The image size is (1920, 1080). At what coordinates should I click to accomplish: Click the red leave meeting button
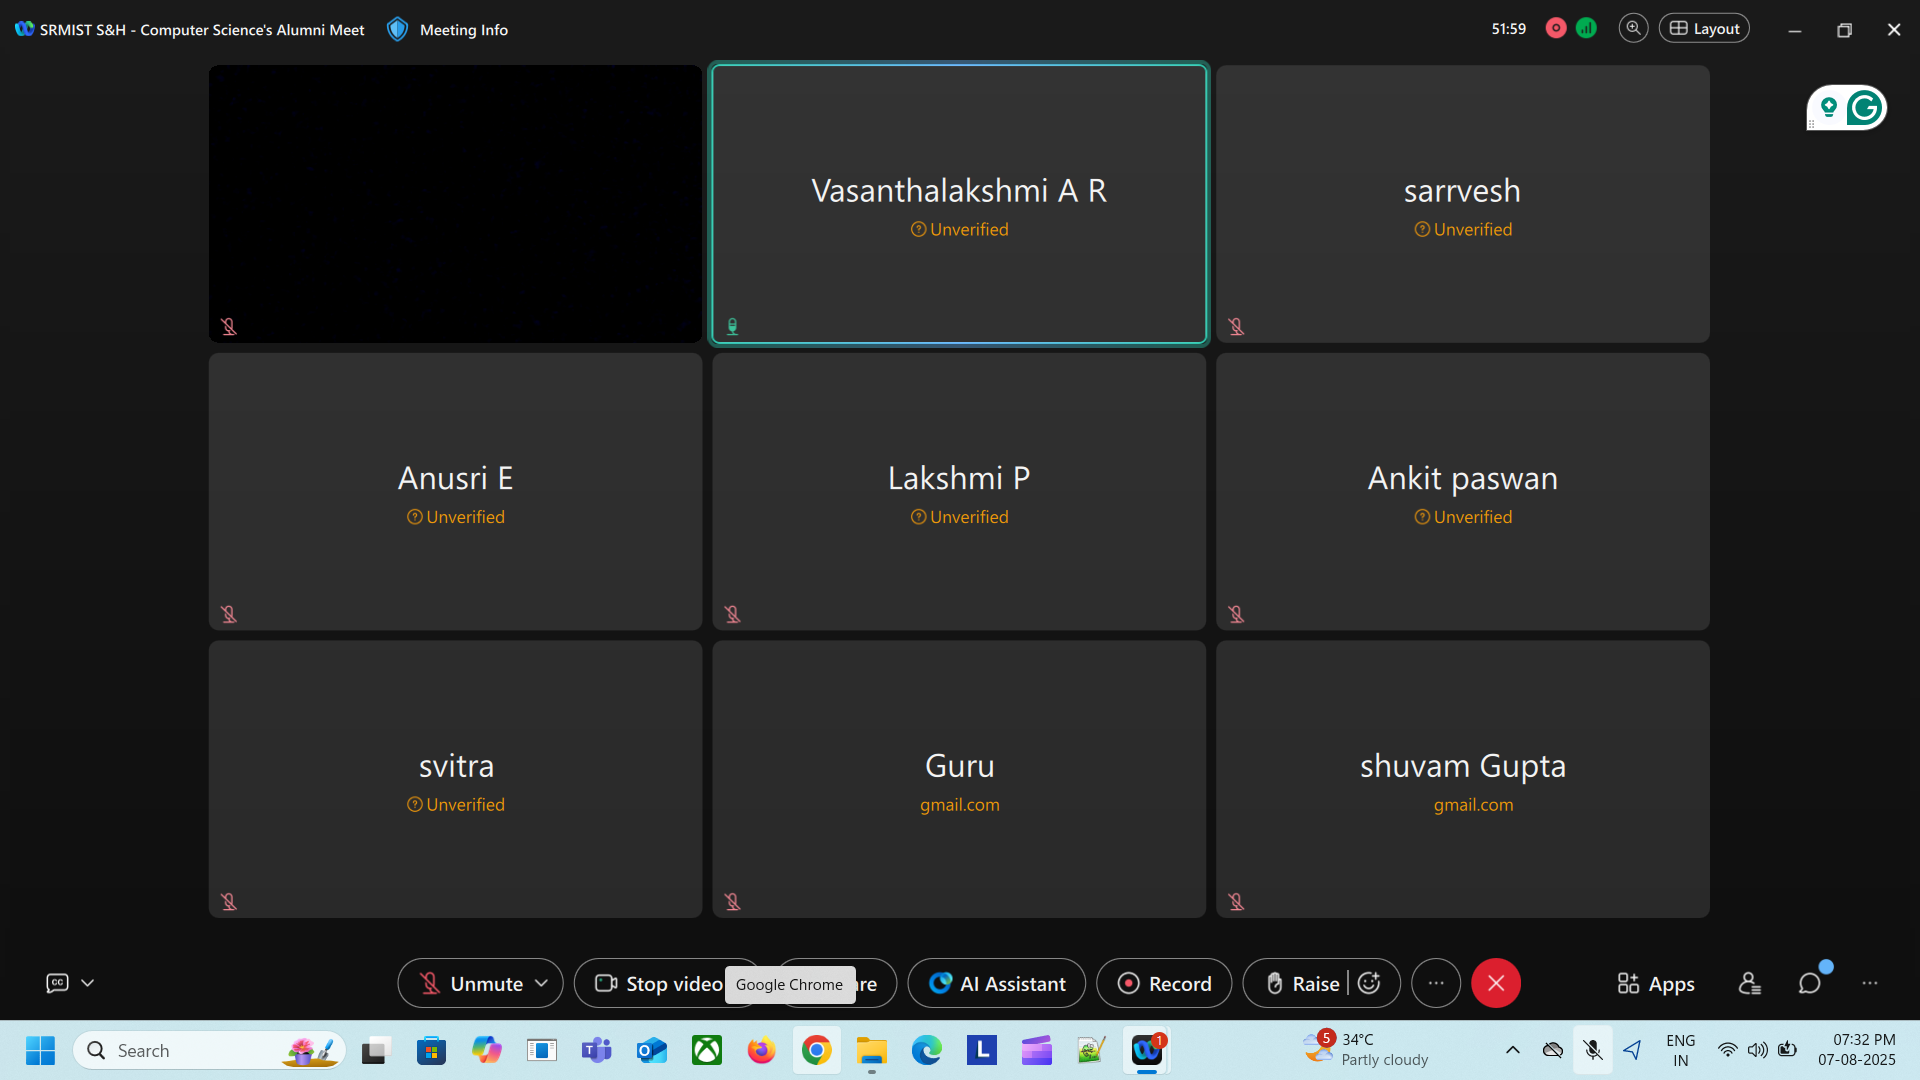[x=1496, y=984]
